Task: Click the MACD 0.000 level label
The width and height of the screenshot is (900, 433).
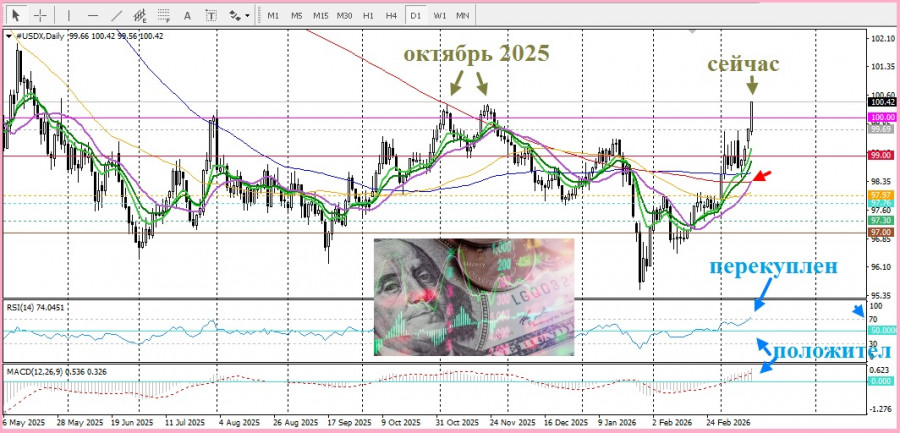Action: [x=882, y=381]
